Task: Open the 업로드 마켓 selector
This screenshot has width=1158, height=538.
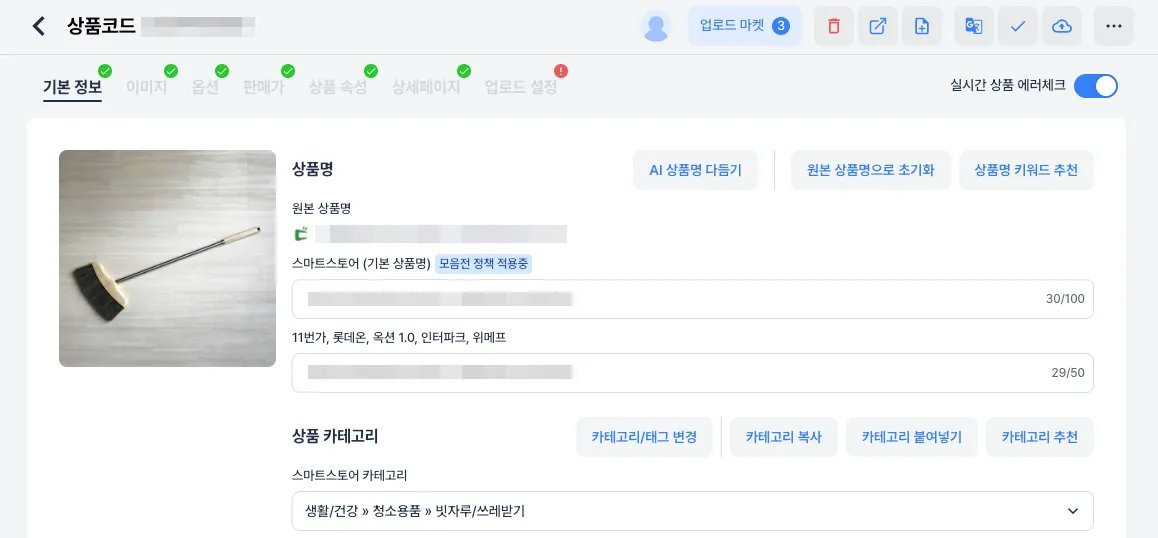Action: click(x=744, y=27)
